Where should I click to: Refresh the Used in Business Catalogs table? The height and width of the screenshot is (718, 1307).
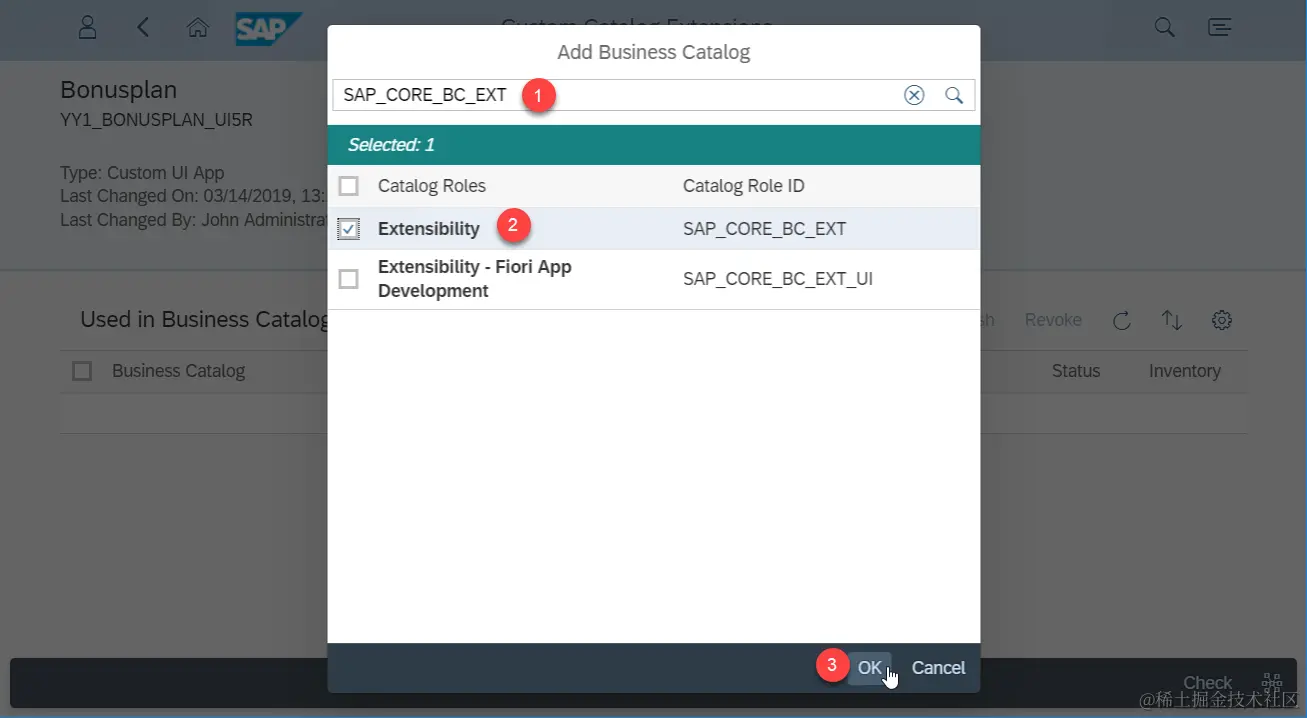point(1122,320)
